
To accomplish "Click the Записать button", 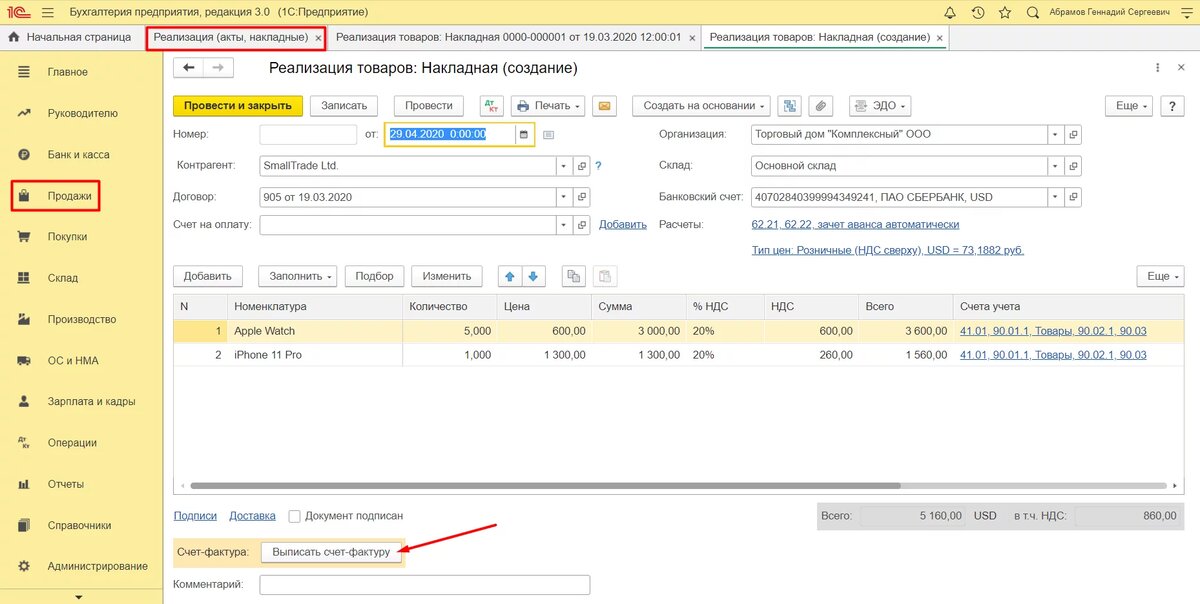I will 344,105.
